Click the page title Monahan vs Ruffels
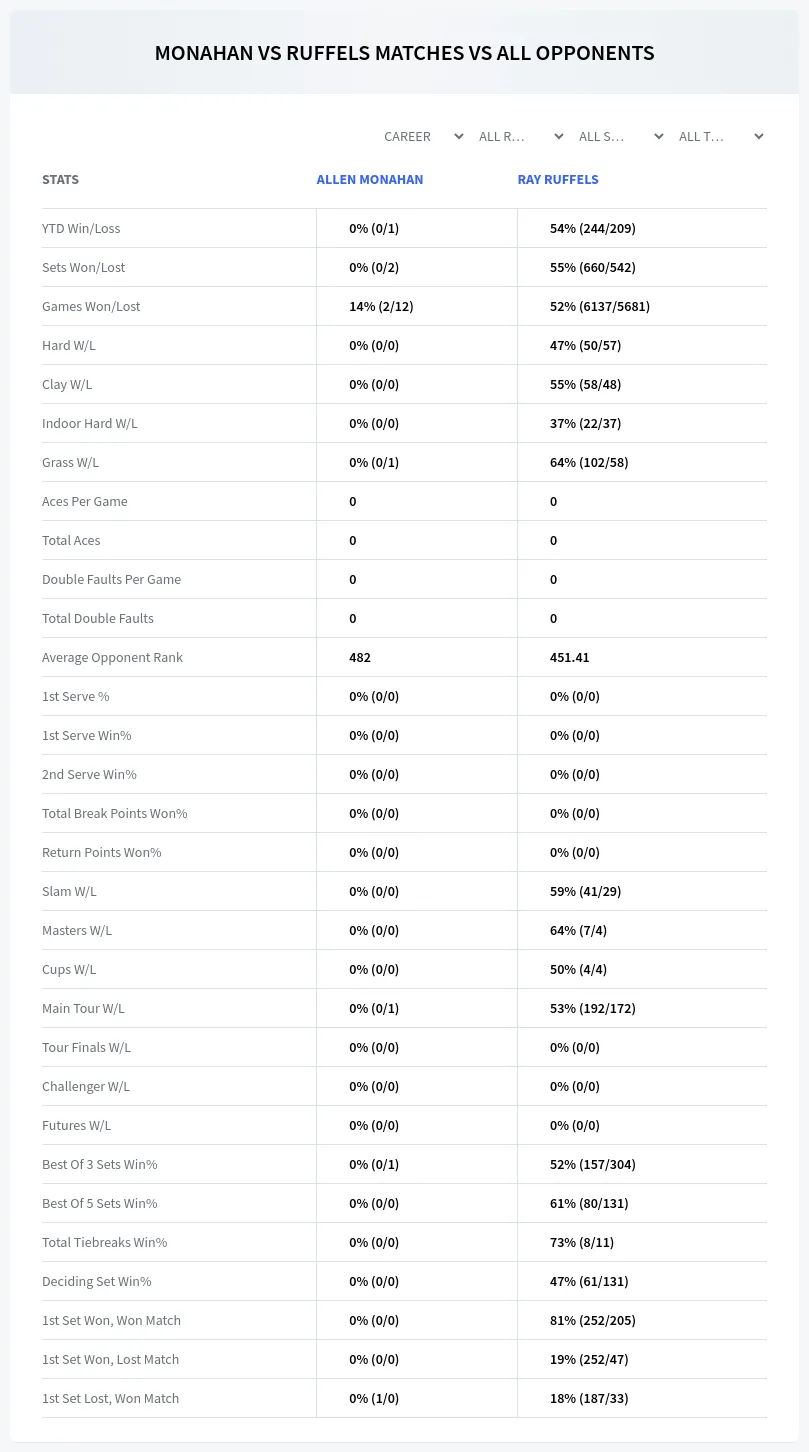 pos(404,53)
